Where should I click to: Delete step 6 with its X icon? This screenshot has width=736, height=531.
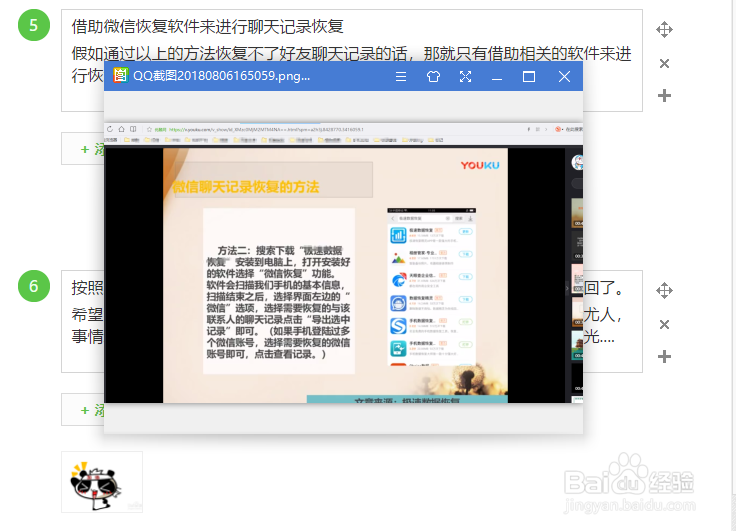coord(664,324)
